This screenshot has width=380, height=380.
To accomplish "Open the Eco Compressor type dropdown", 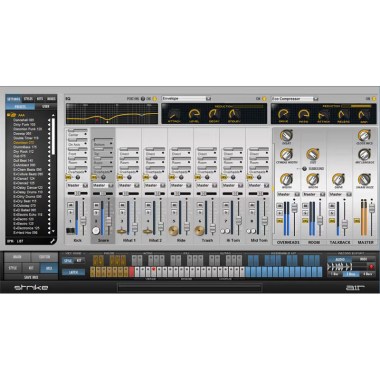I will (295, 99).
